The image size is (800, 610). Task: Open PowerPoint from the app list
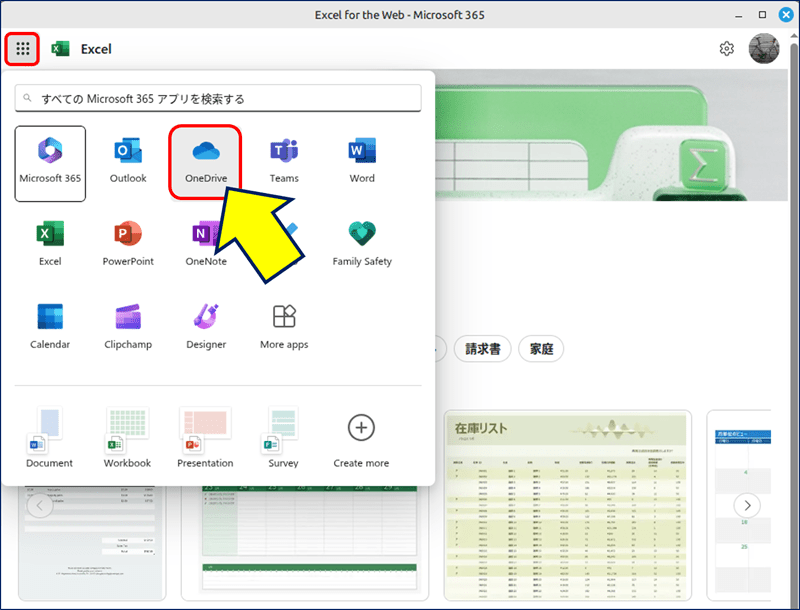click(128, 244)
